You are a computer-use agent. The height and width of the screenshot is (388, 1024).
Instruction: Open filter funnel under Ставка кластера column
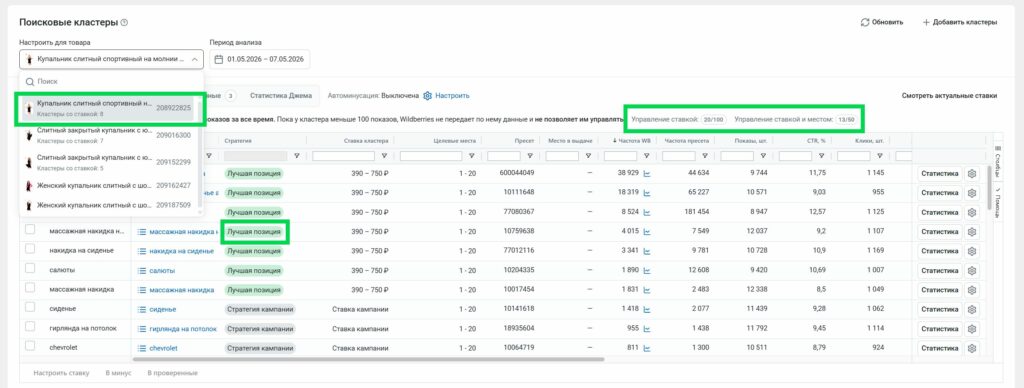pyautogui.click(x=384, y=156)
